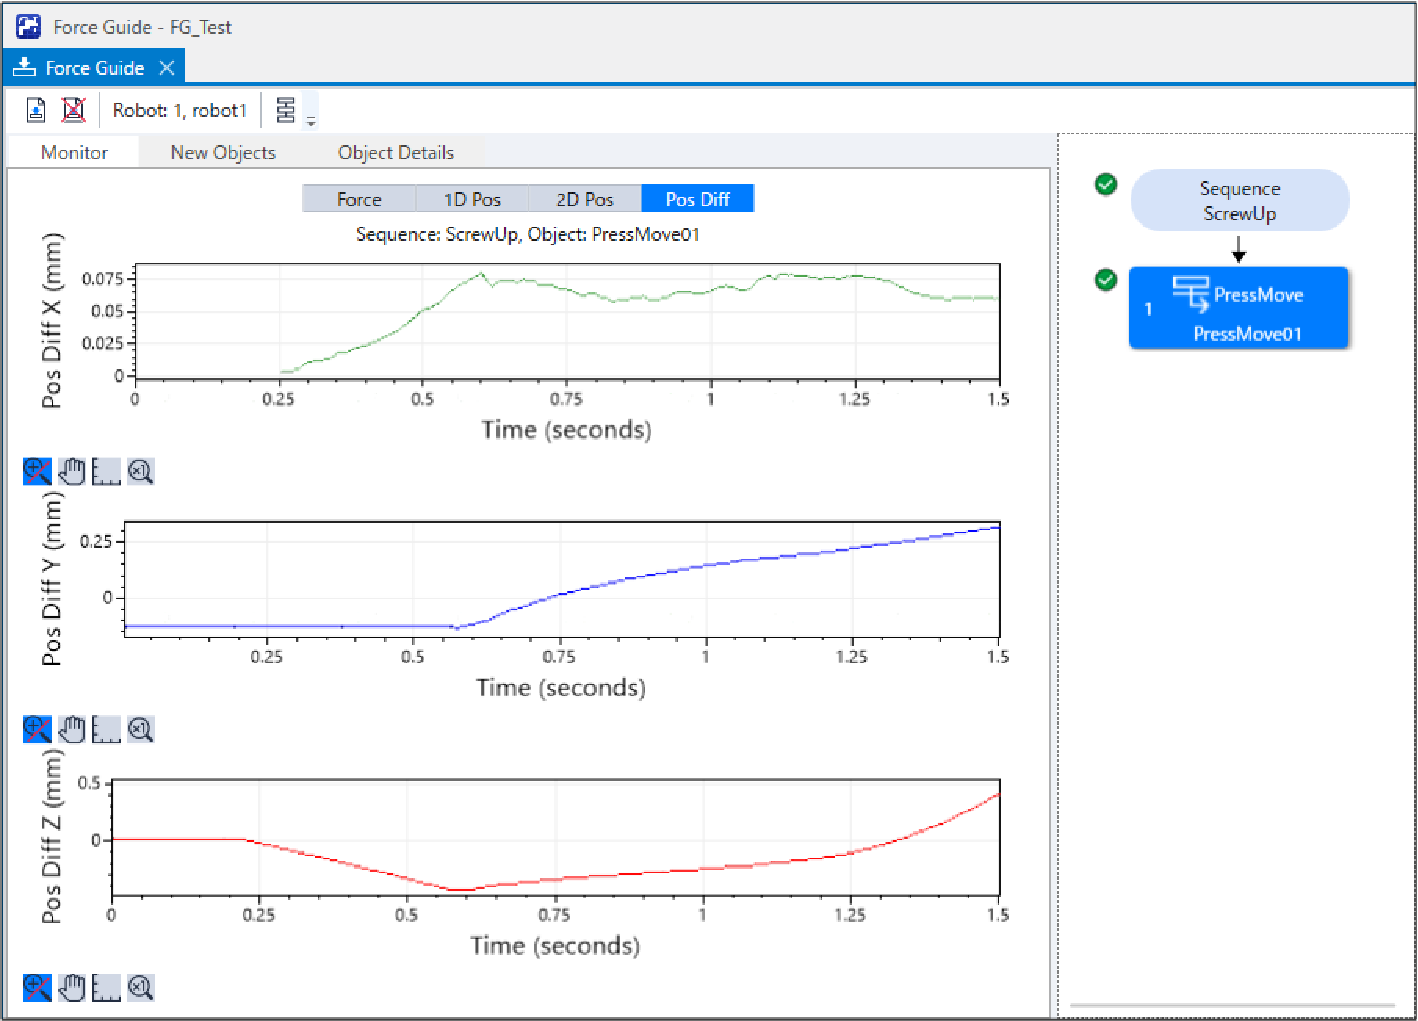Image resolution: width=1418 pixels, height=1021 pixels.
Task: Show the Force graph view
Action: pyautogui.click(x=359, y=199)
